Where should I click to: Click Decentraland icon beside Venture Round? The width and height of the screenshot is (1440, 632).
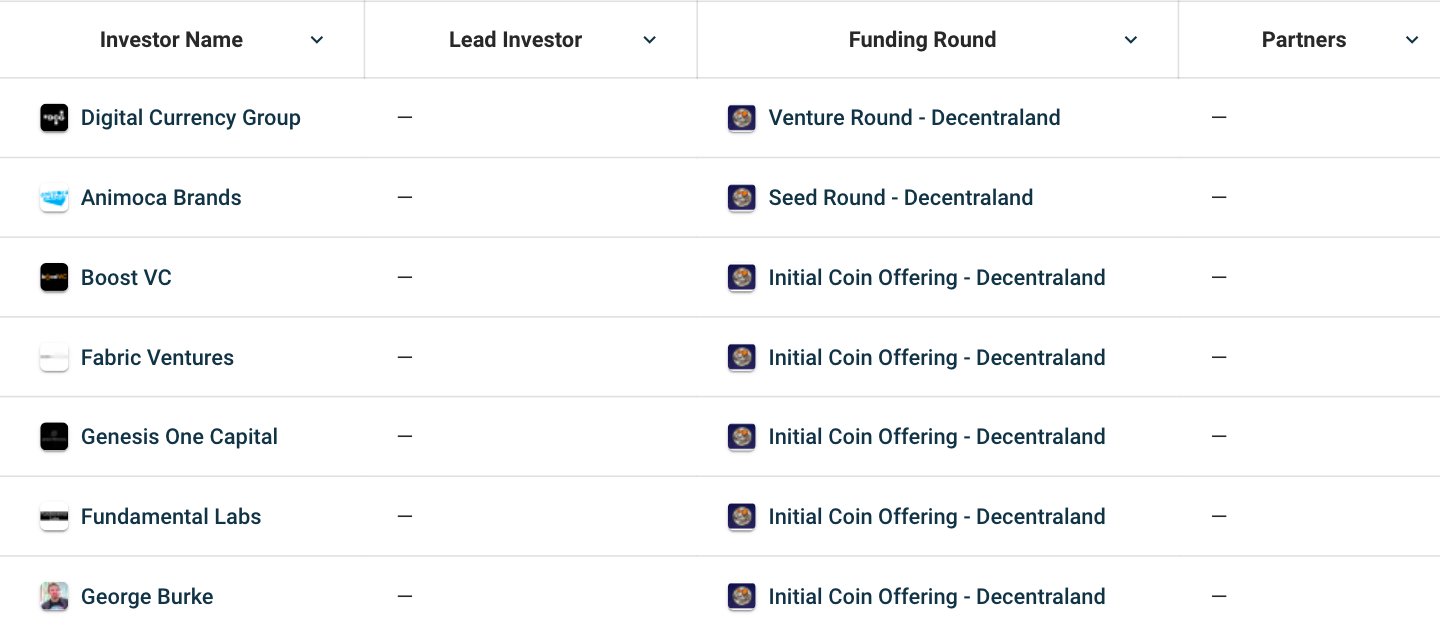click(741, 118)
